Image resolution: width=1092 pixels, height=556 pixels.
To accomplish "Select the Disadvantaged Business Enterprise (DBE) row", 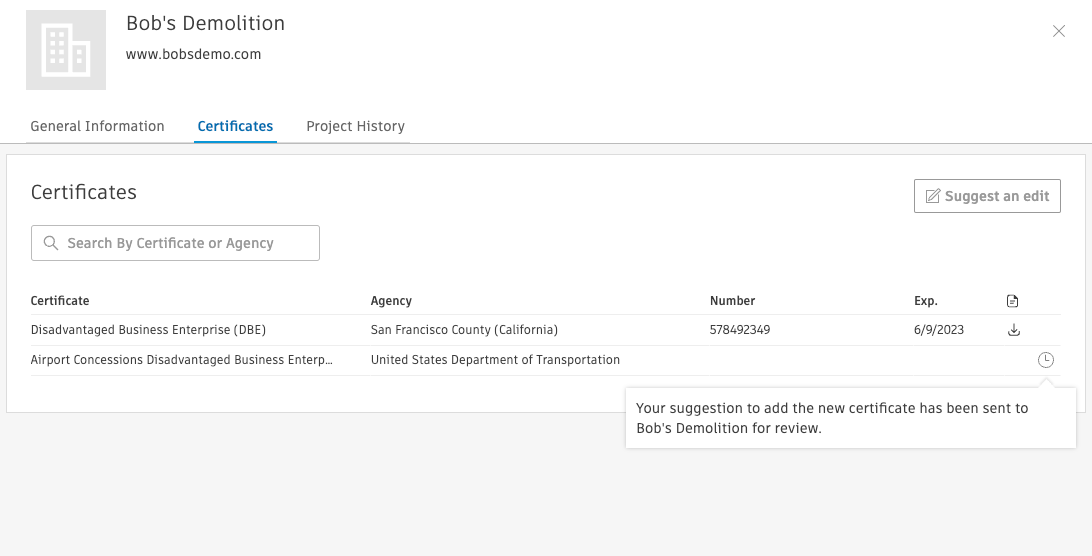I will pos(148,330).
